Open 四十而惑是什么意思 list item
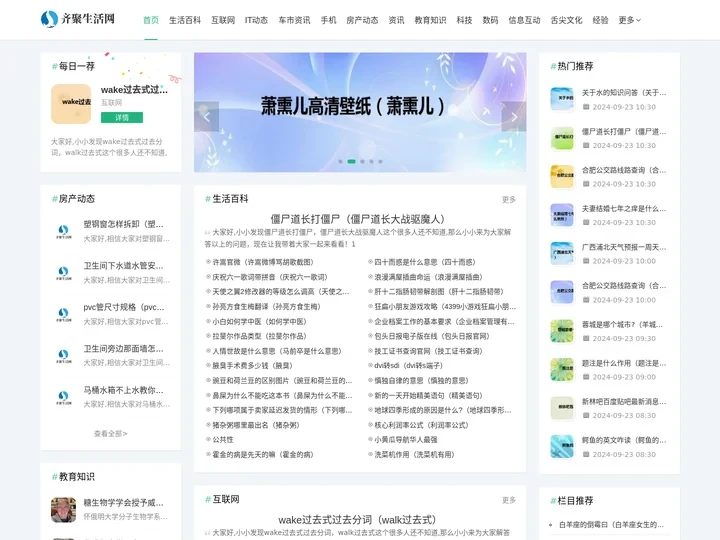 click(x=425, y=262)
